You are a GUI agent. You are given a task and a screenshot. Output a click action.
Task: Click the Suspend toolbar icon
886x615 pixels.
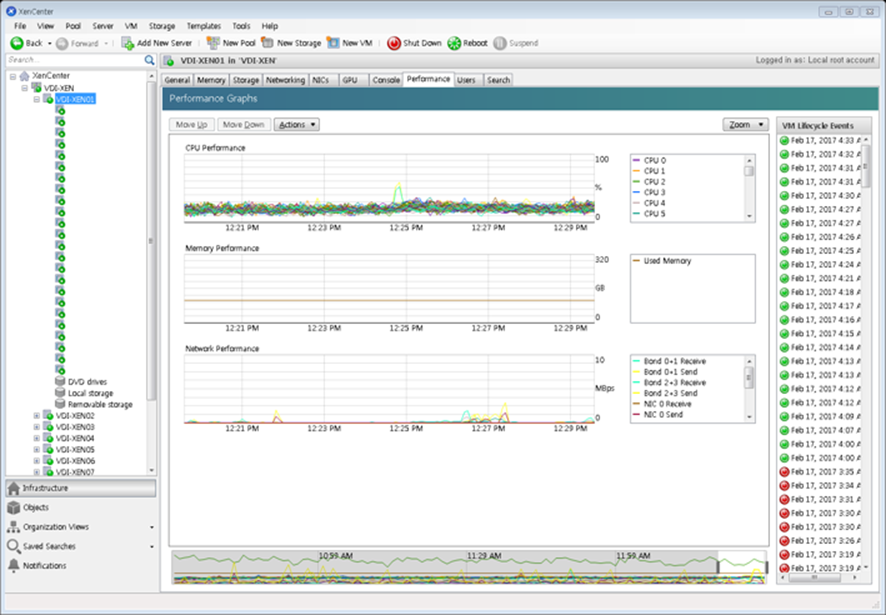tap(500, 43)
